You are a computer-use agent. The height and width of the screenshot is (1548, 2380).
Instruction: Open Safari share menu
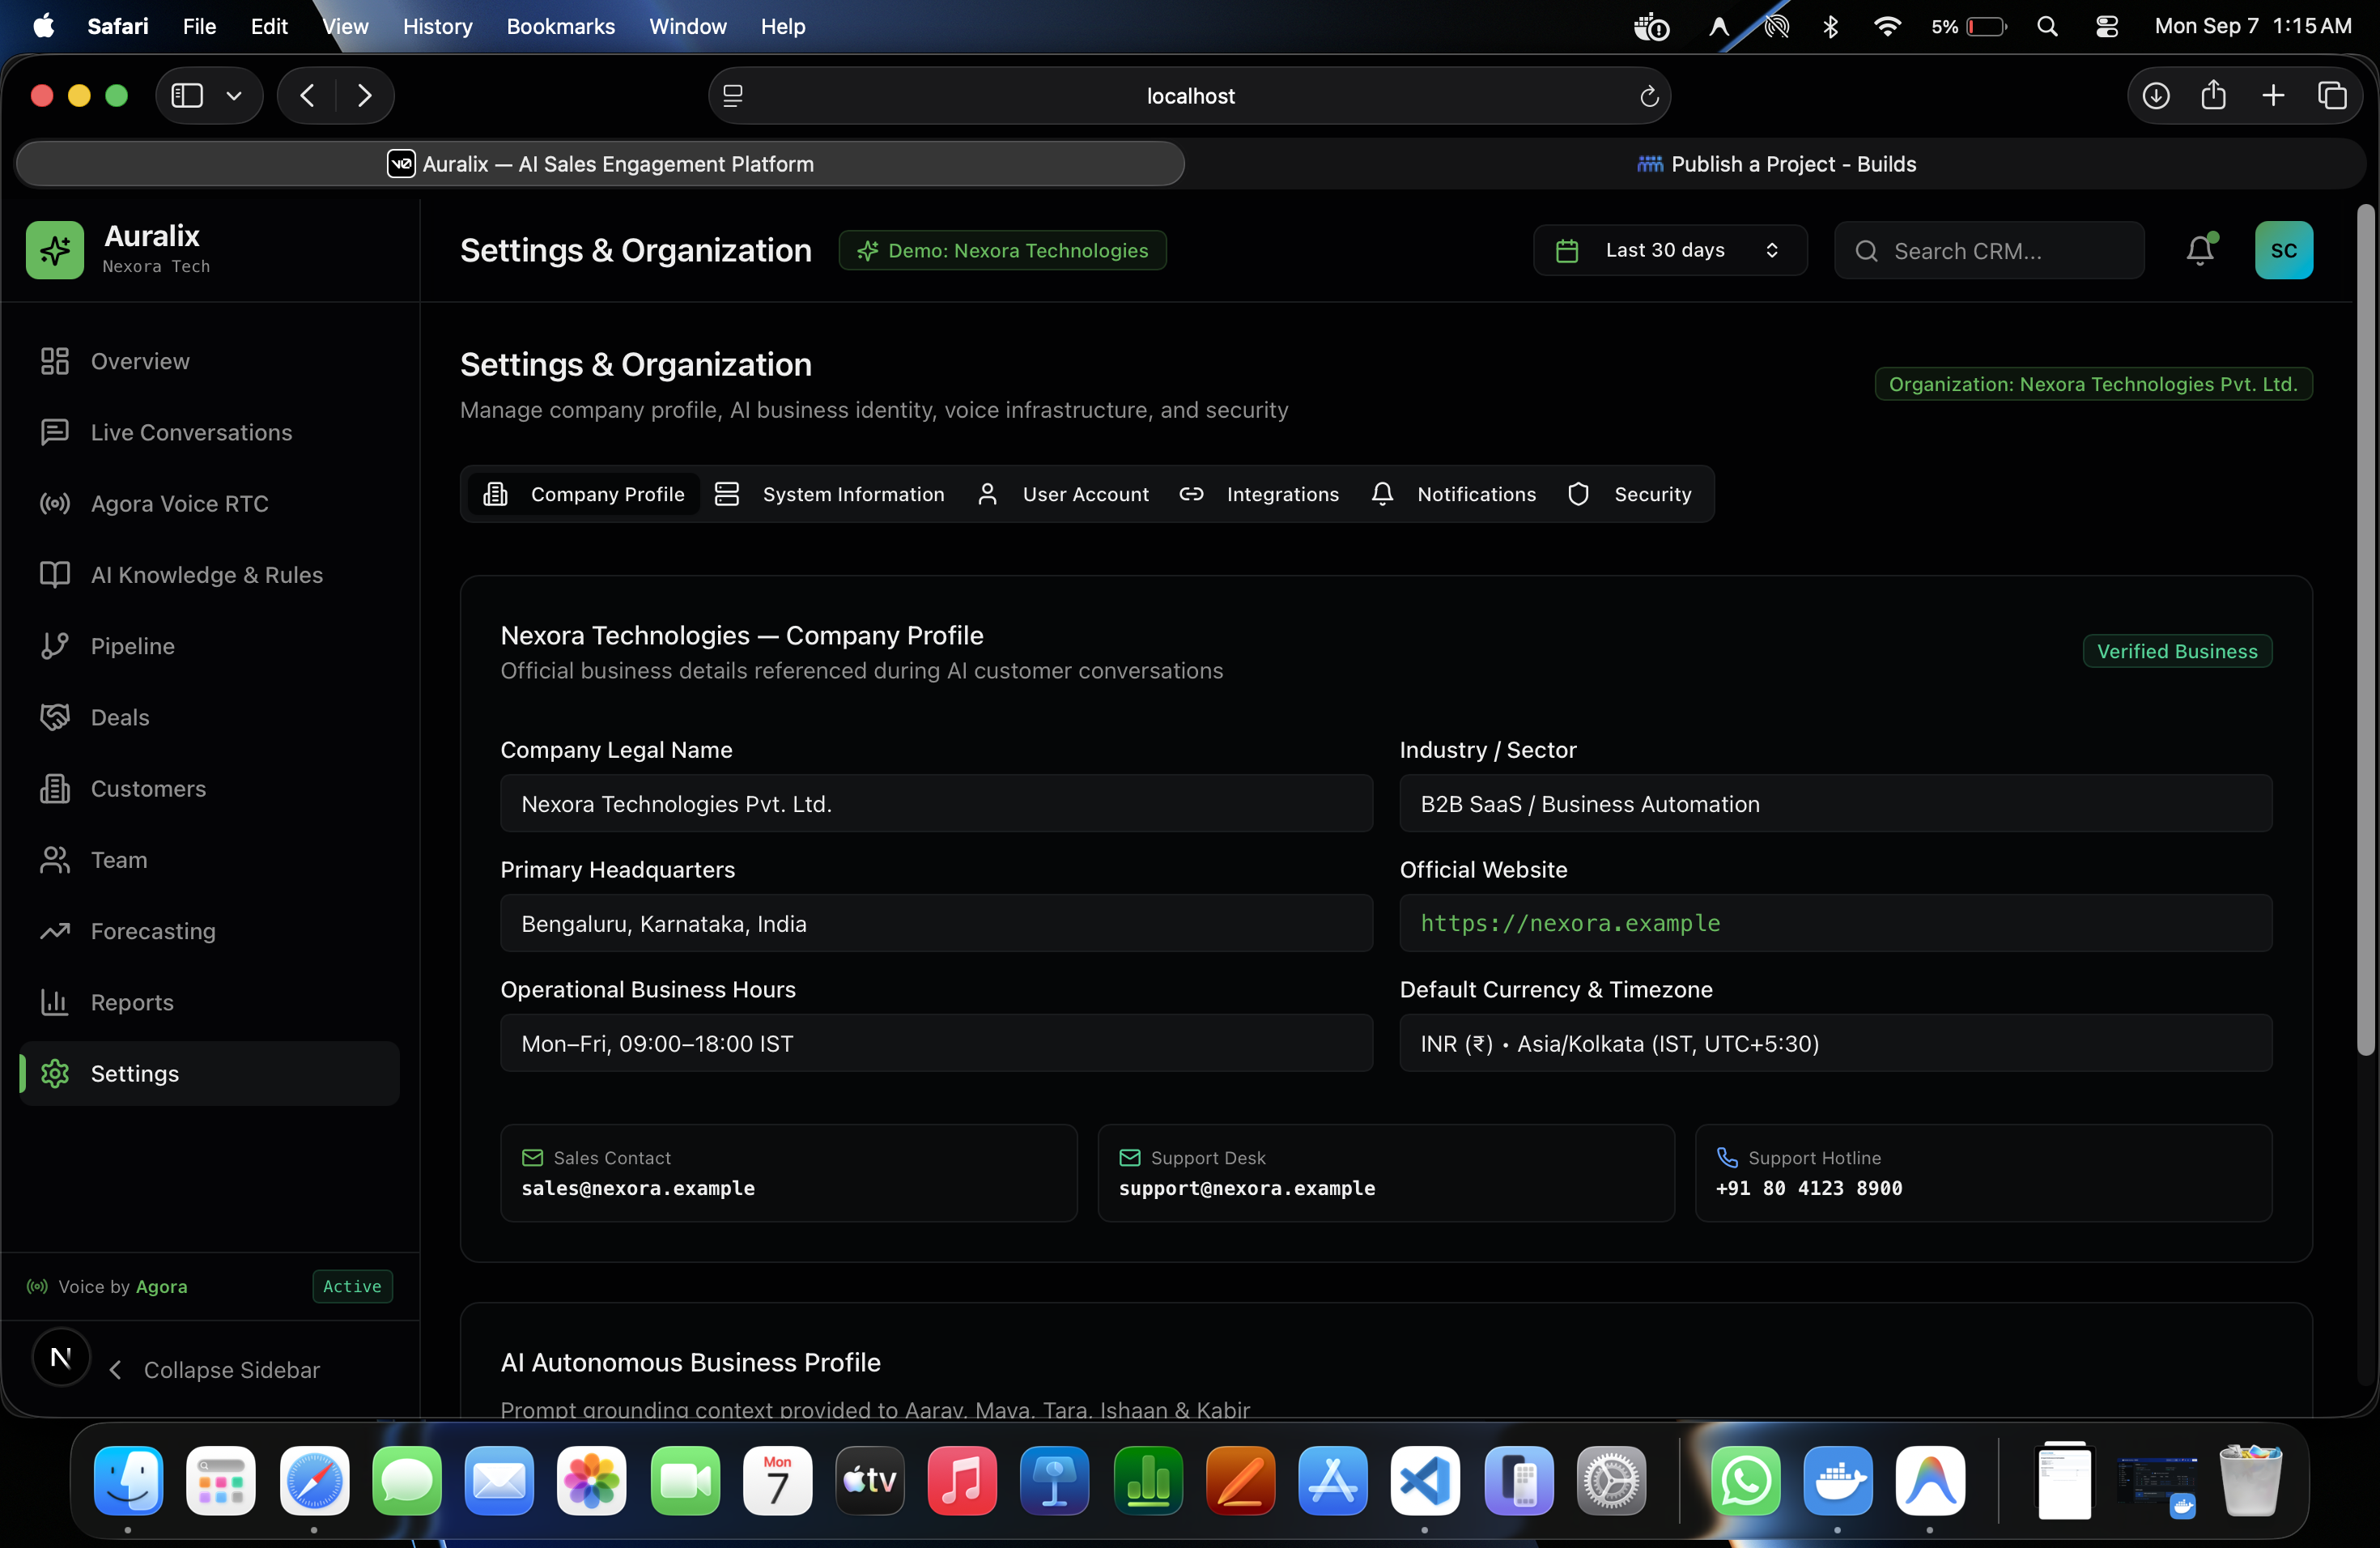point(2214,96)
